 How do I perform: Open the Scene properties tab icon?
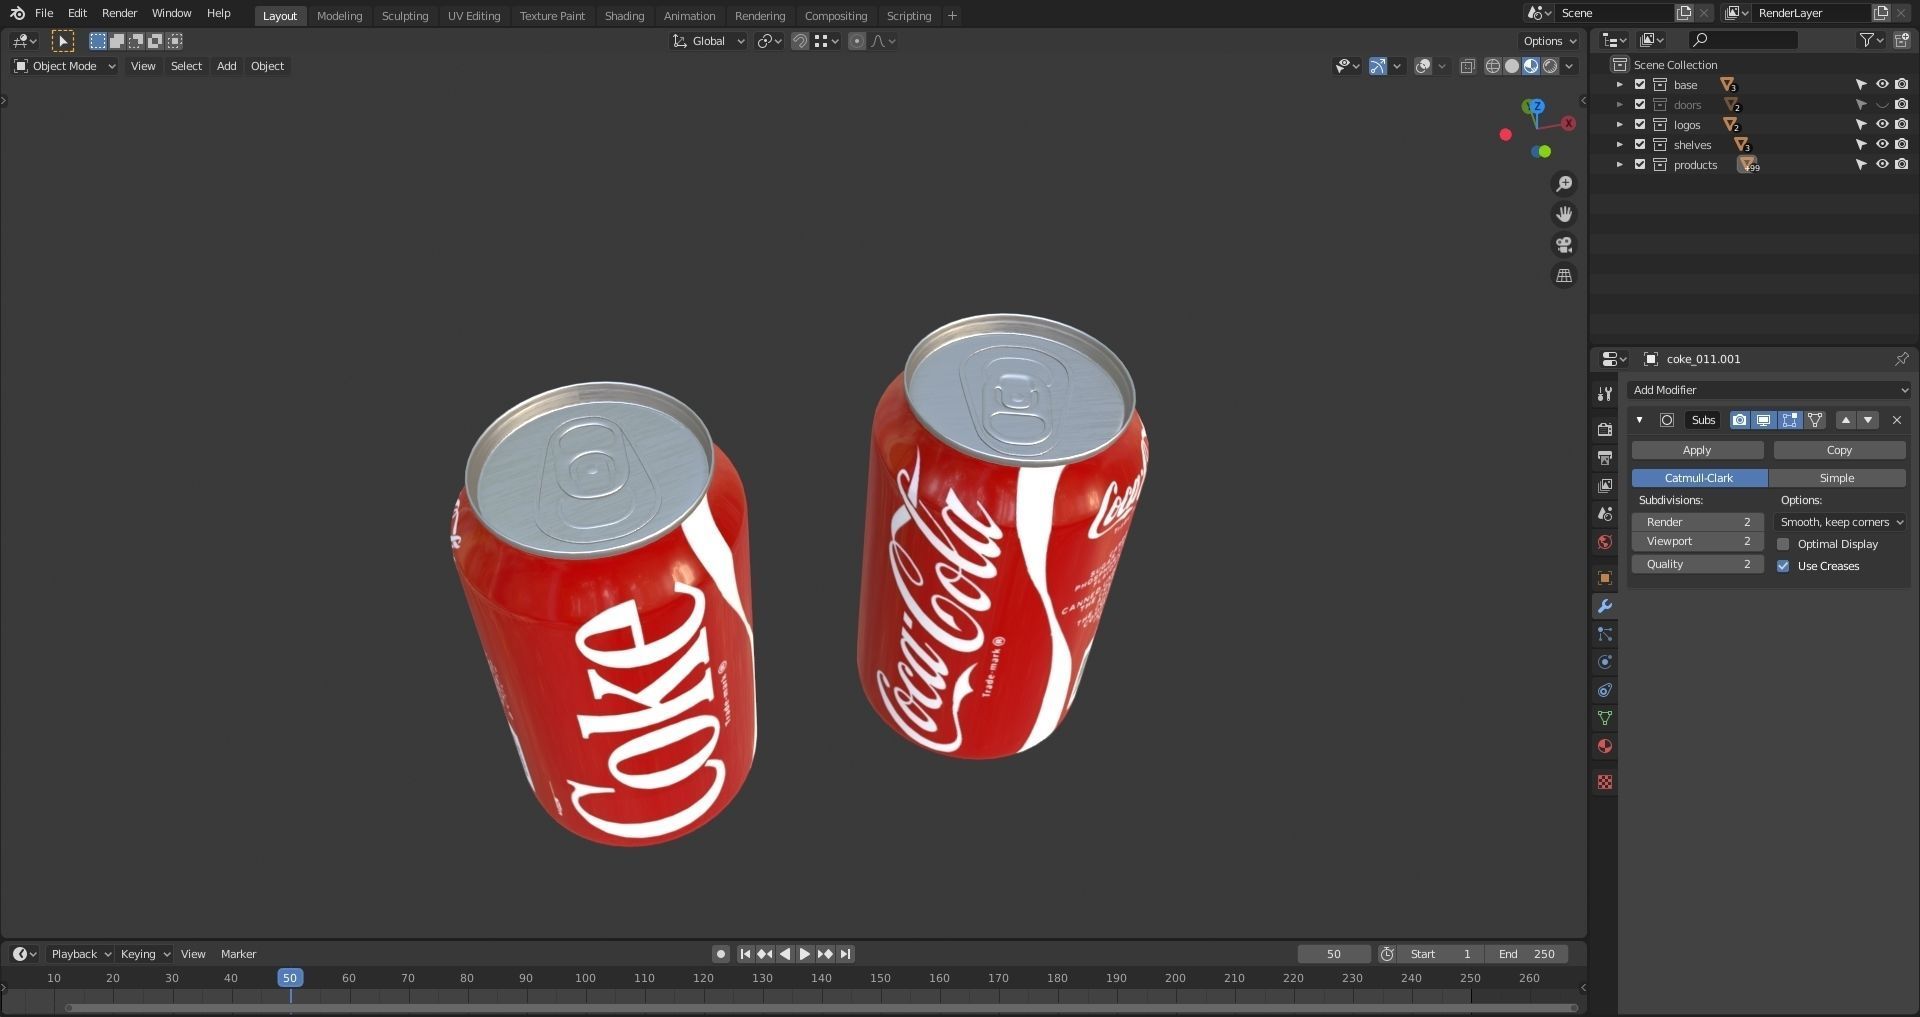1605,514
